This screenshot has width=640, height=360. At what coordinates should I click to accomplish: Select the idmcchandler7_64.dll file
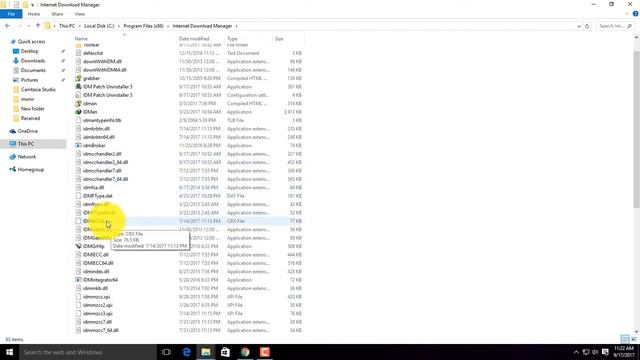105,179
